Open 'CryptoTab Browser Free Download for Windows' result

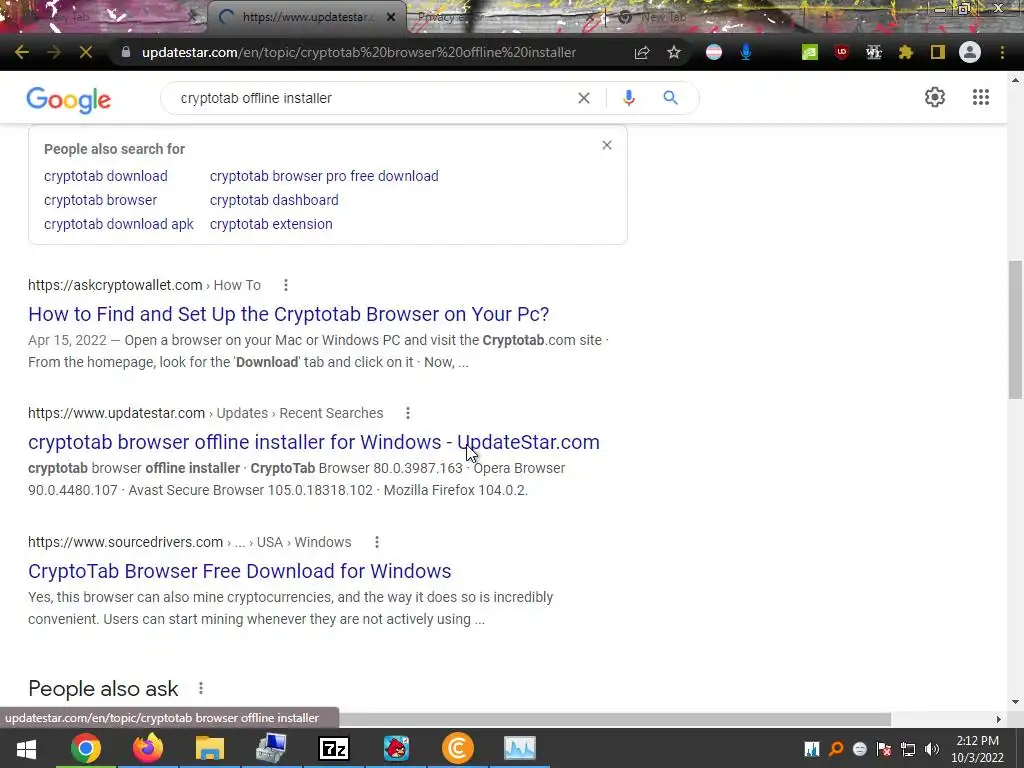[240, 571]
